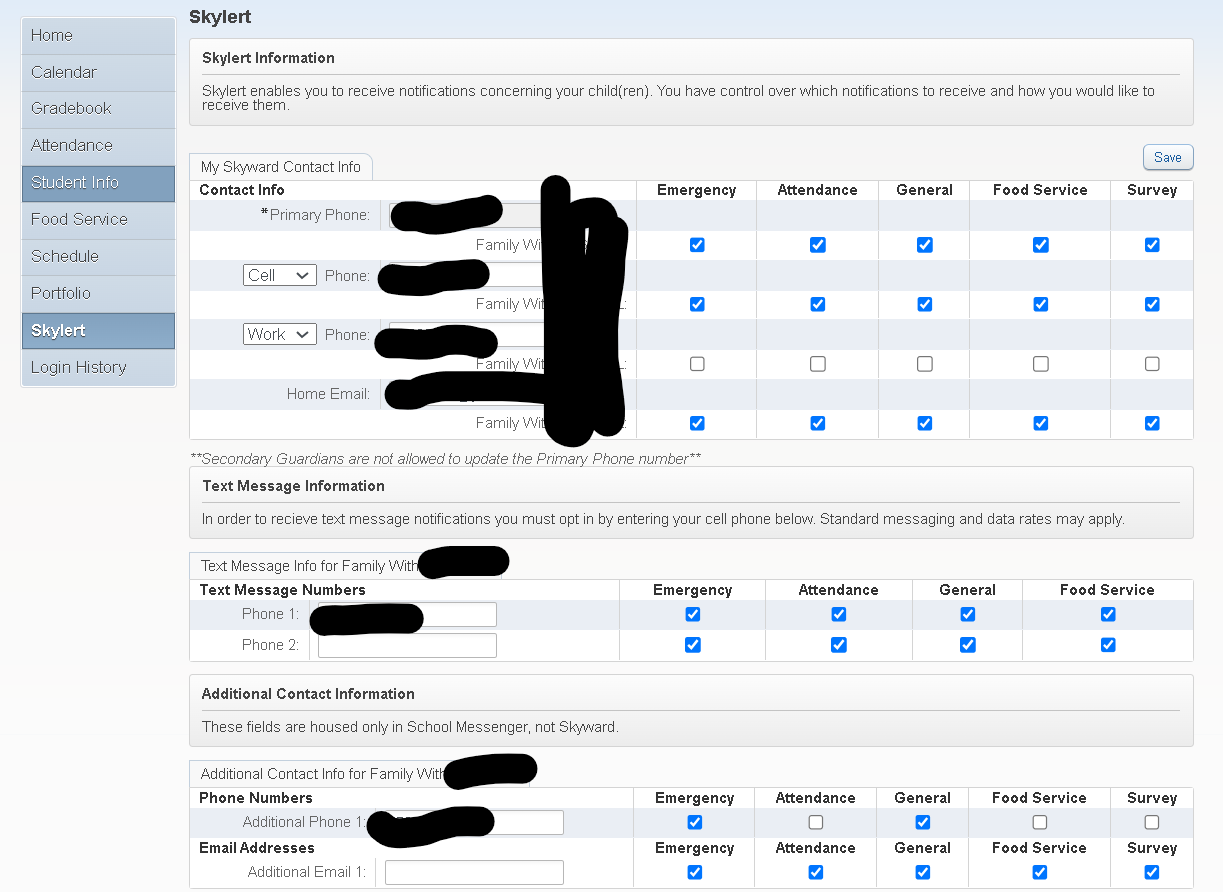
Task: Select Skylert in the sidebar menu
Action: tap(98, 330)
